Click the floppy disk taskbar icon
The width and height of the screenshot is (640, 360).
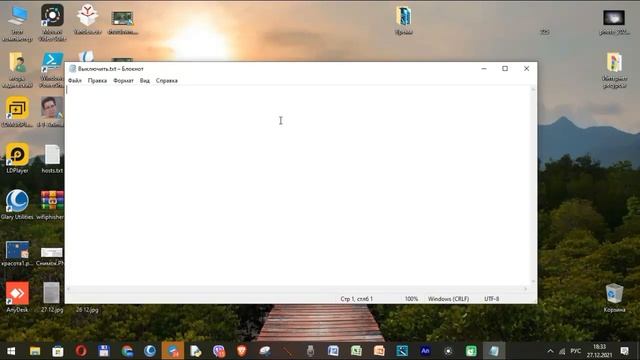pos(104,351)
